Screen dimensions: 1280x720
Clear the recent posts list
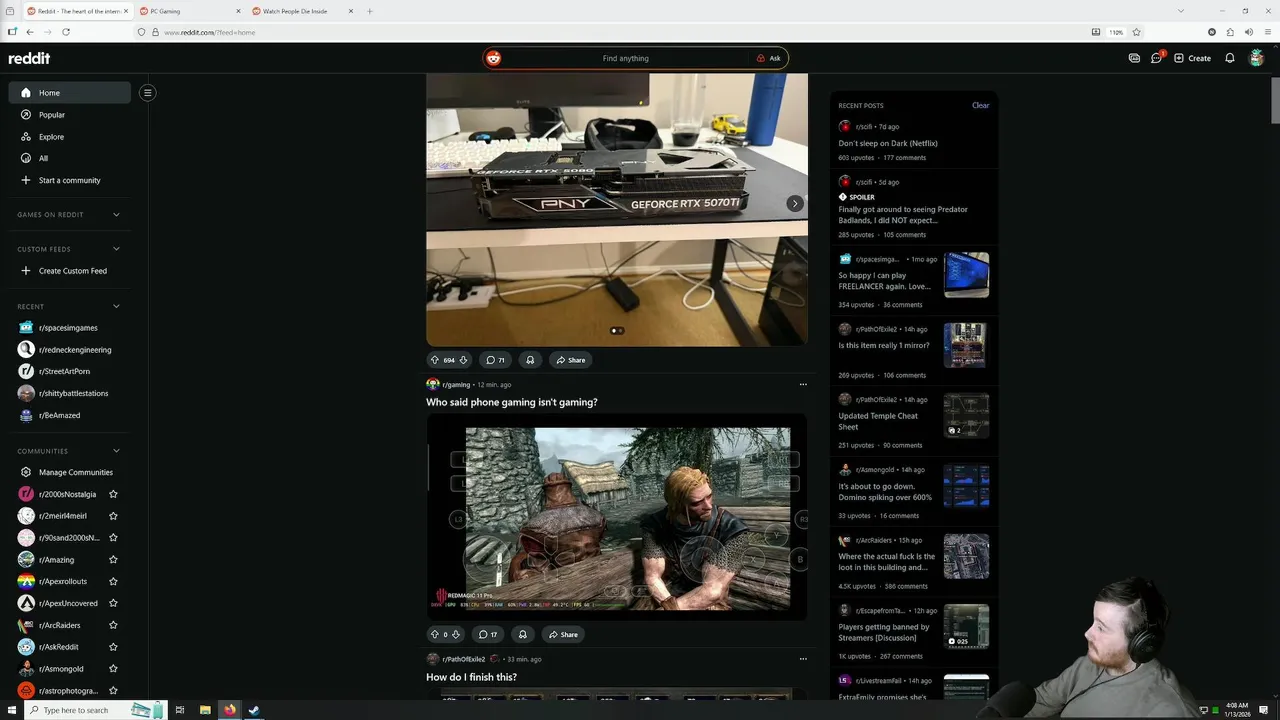tap(980, 105)
